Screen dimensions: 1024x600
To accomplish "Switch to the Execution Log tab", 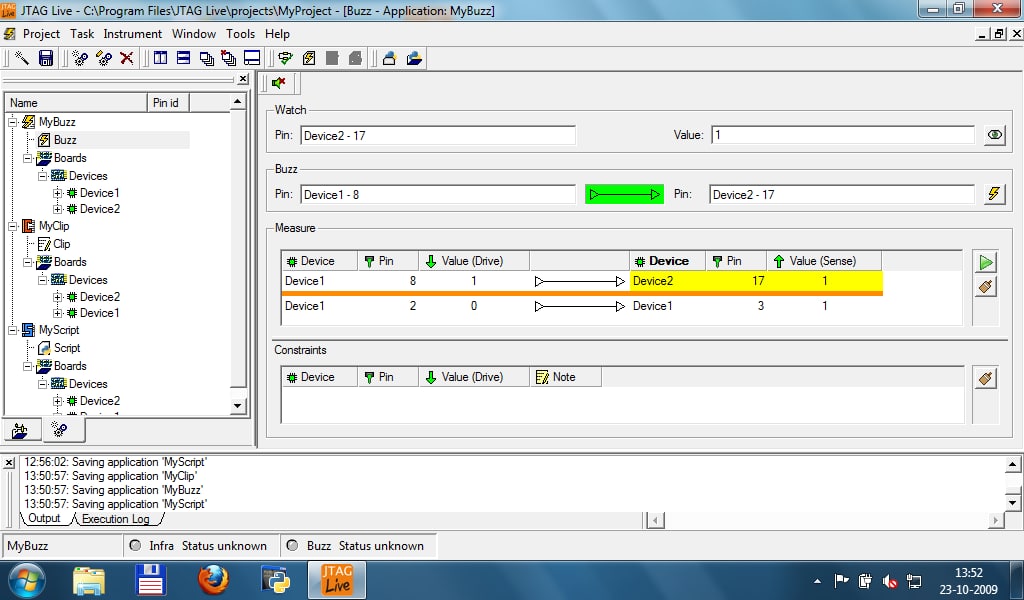I will pyautogui.click(x=116, y=519).
